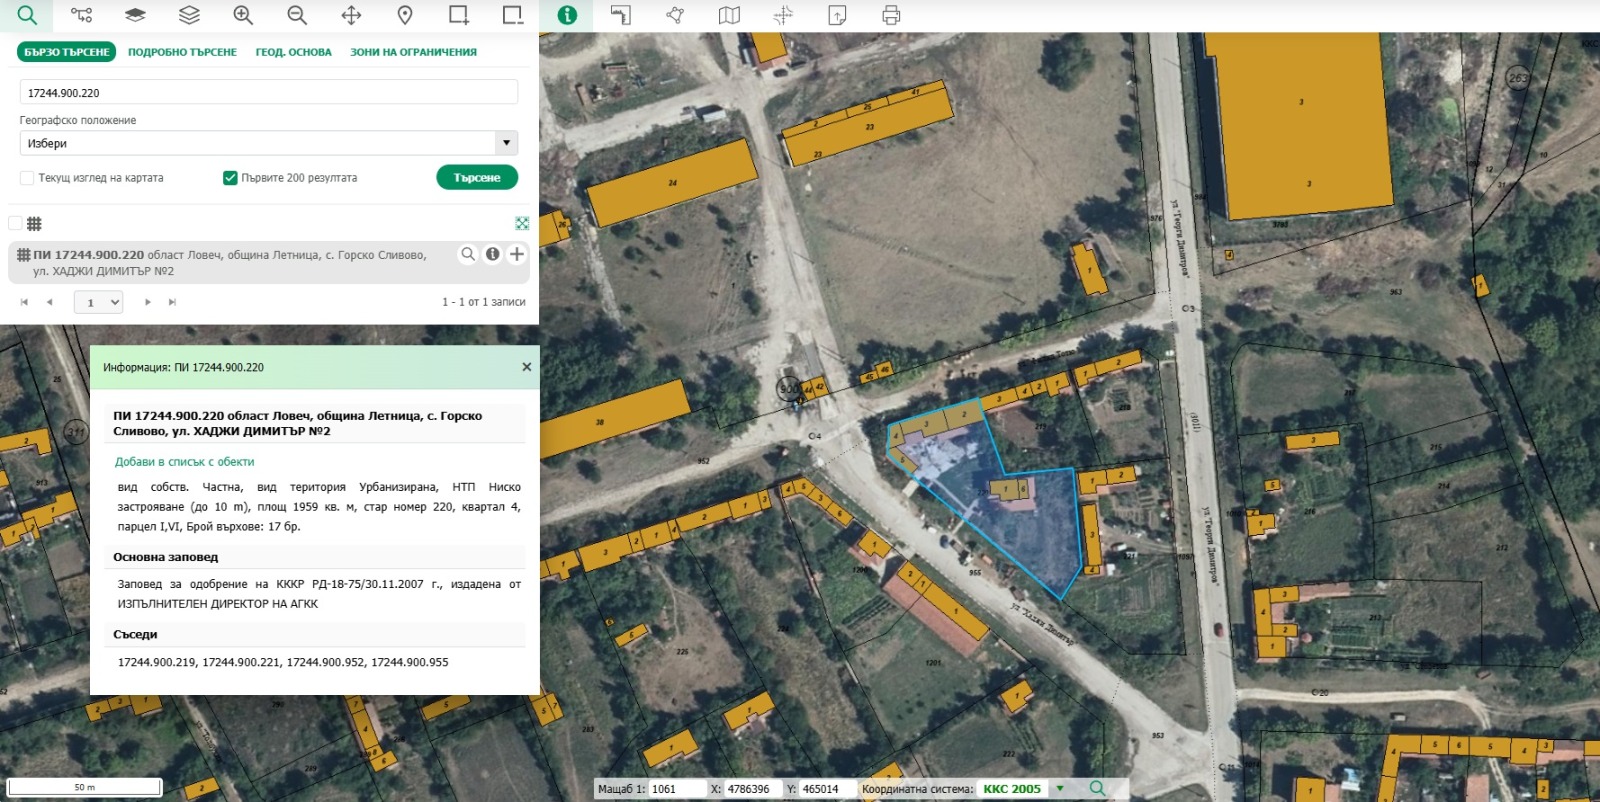Print the map with printer icon
1600x802 pixels.
pos(891,15)
